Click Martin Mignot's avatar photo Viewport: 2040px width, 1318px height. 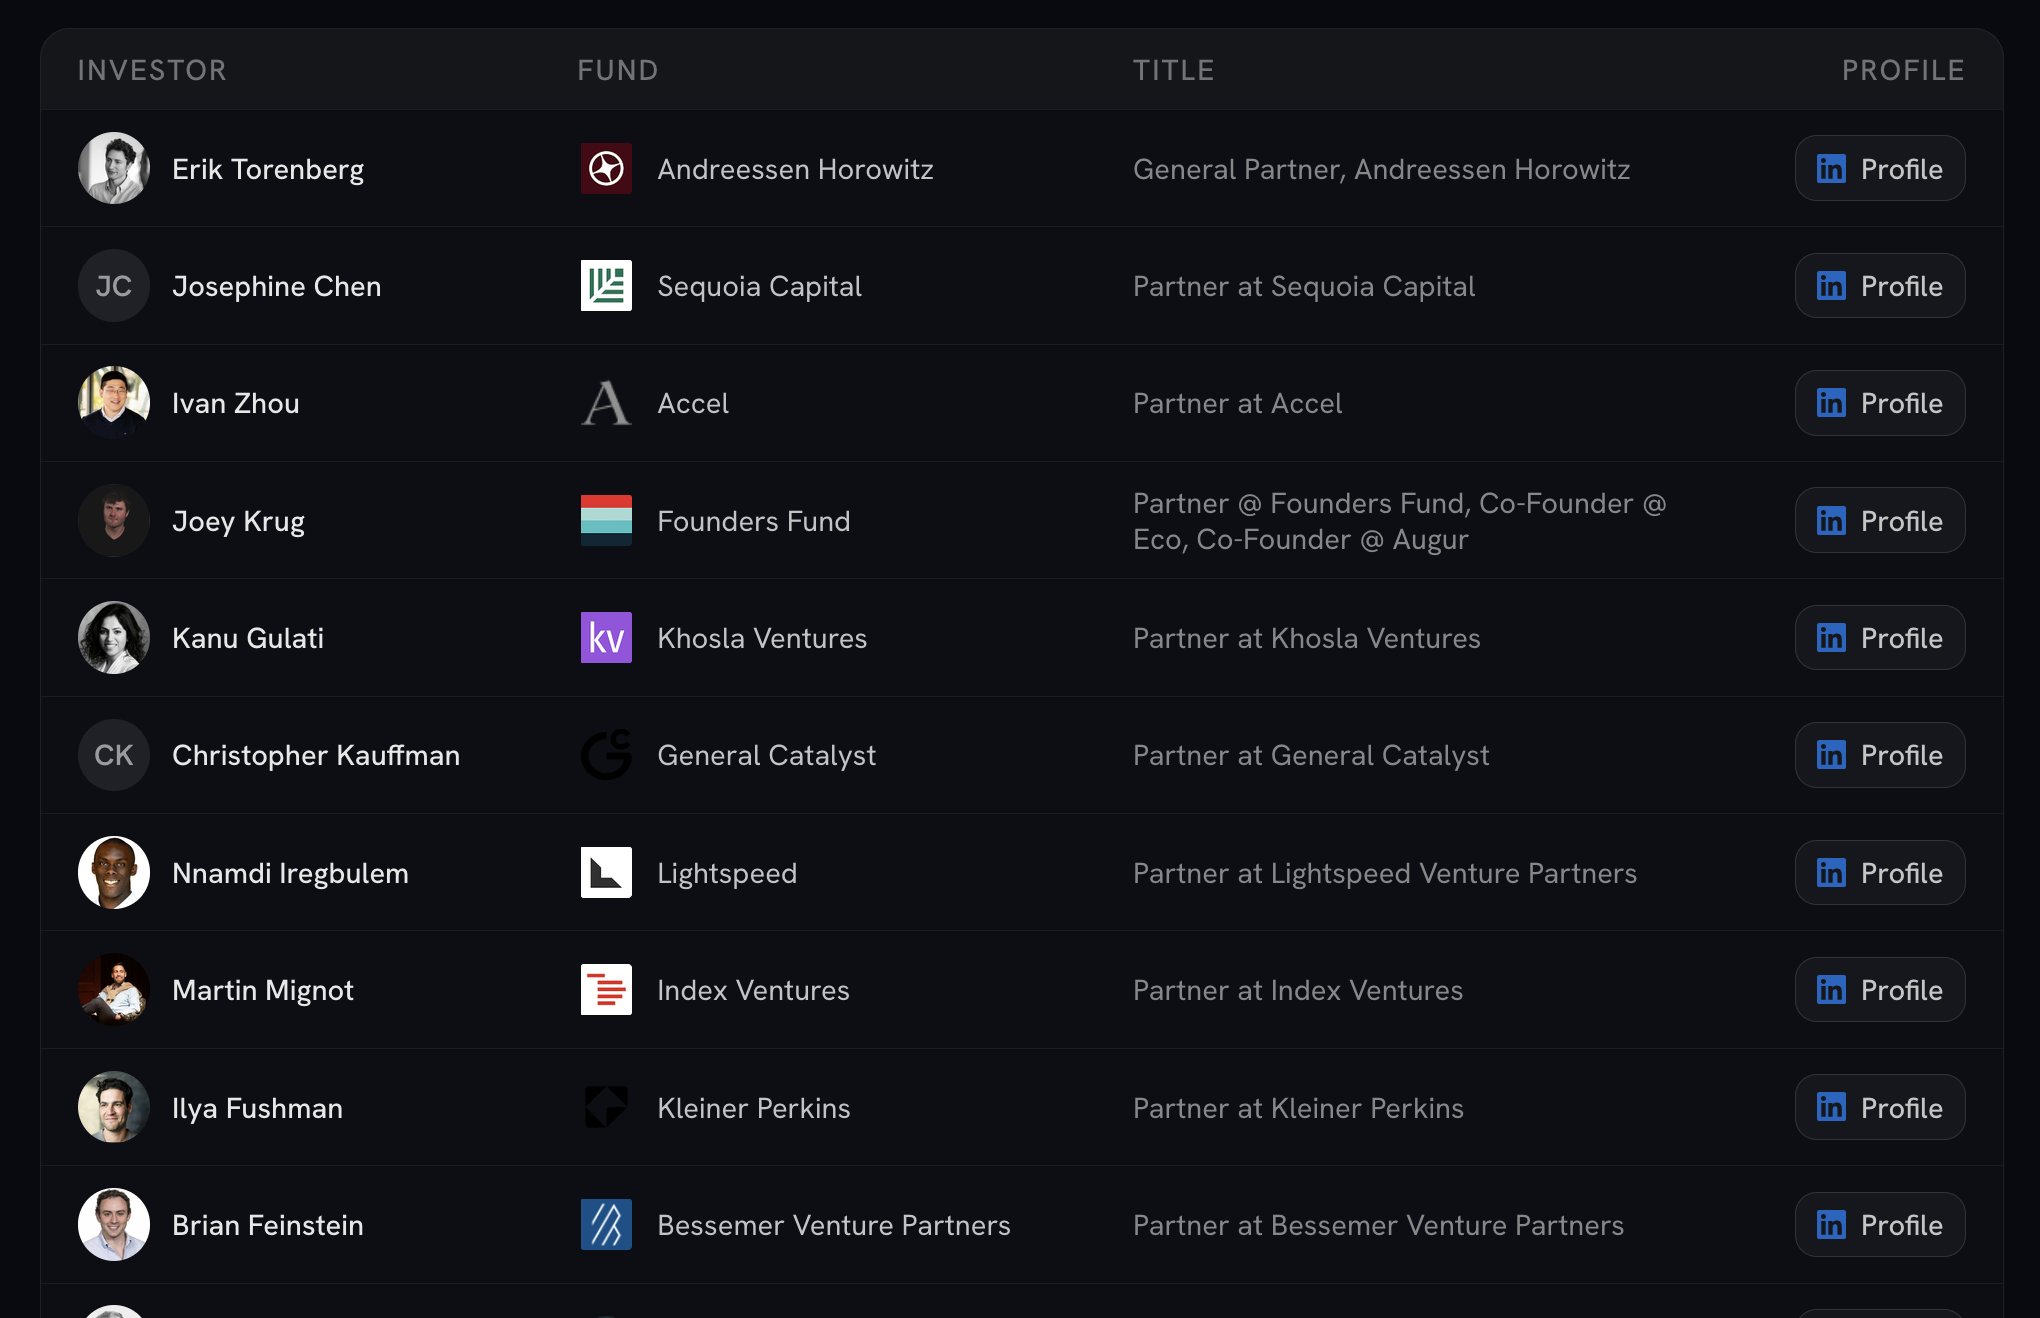tap(114, 990)
